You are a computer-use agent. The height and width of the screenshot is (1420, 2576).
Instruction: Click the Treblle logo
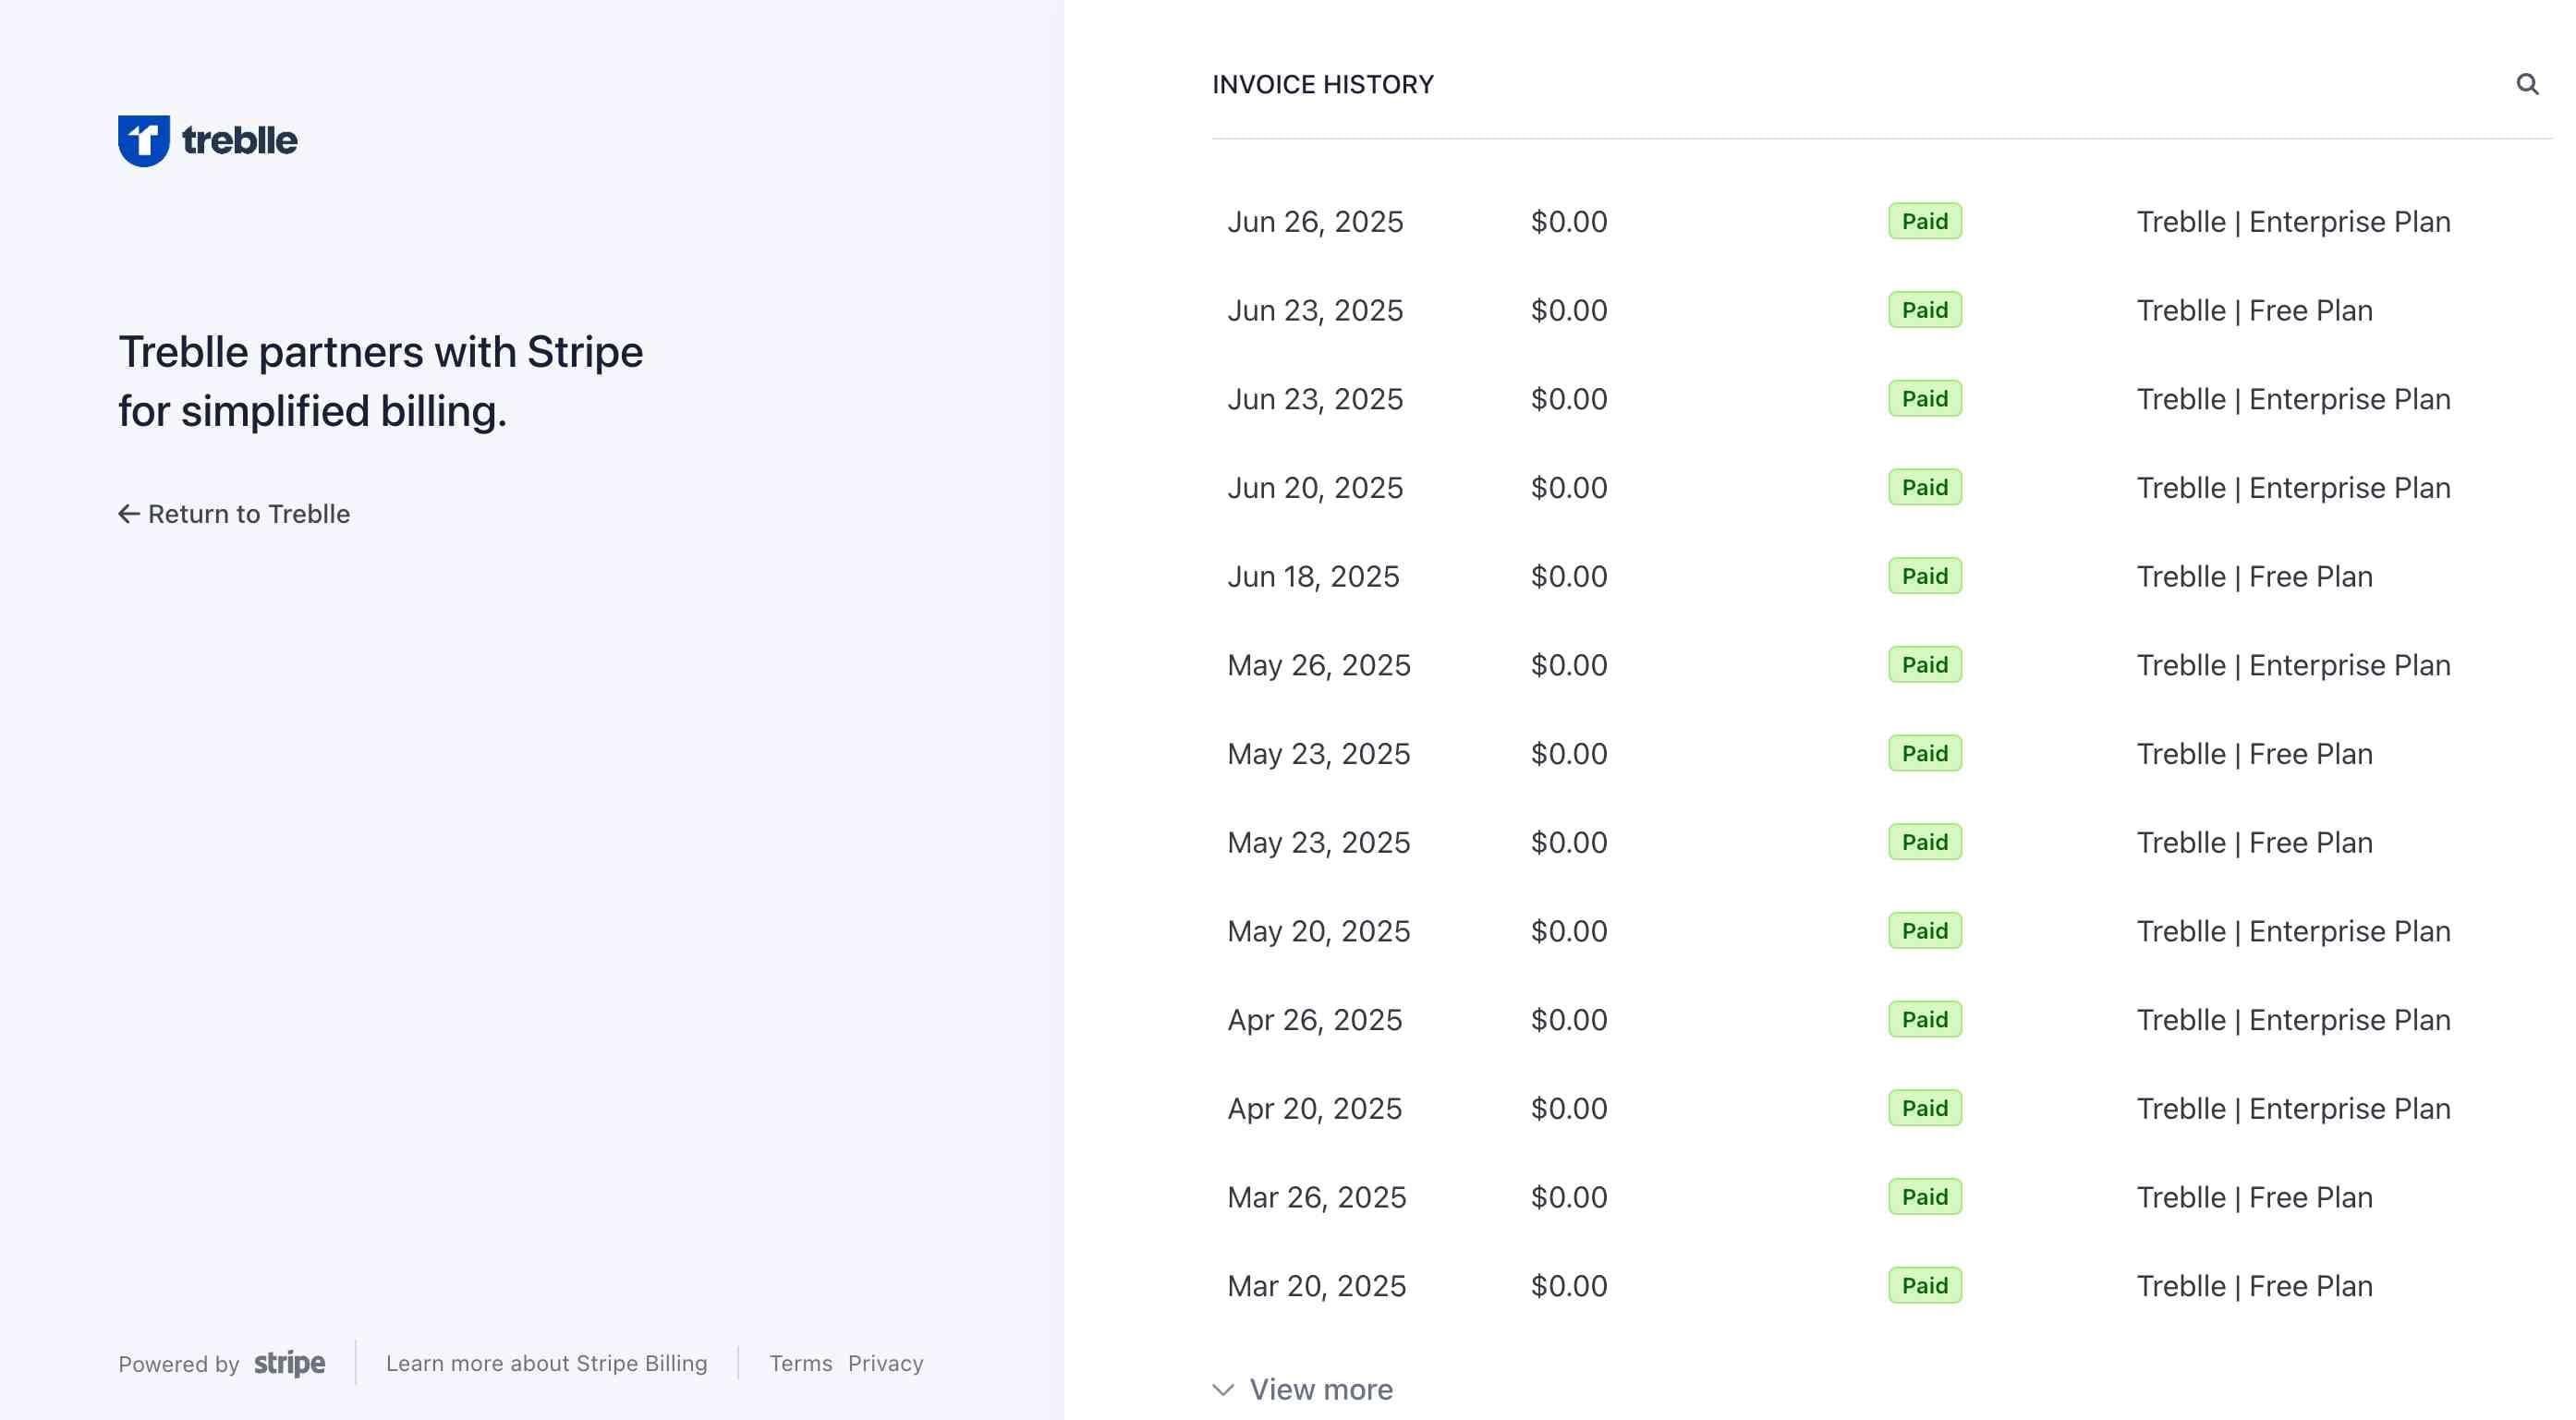[x=207, y=139]
